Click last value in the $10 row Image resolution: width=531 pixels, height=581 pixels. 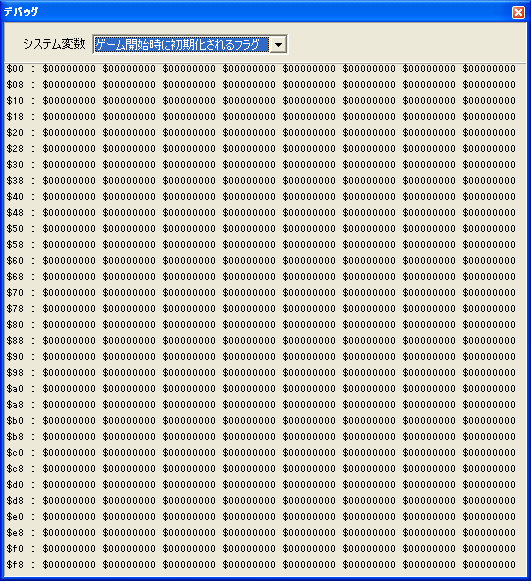pos(489,101)
